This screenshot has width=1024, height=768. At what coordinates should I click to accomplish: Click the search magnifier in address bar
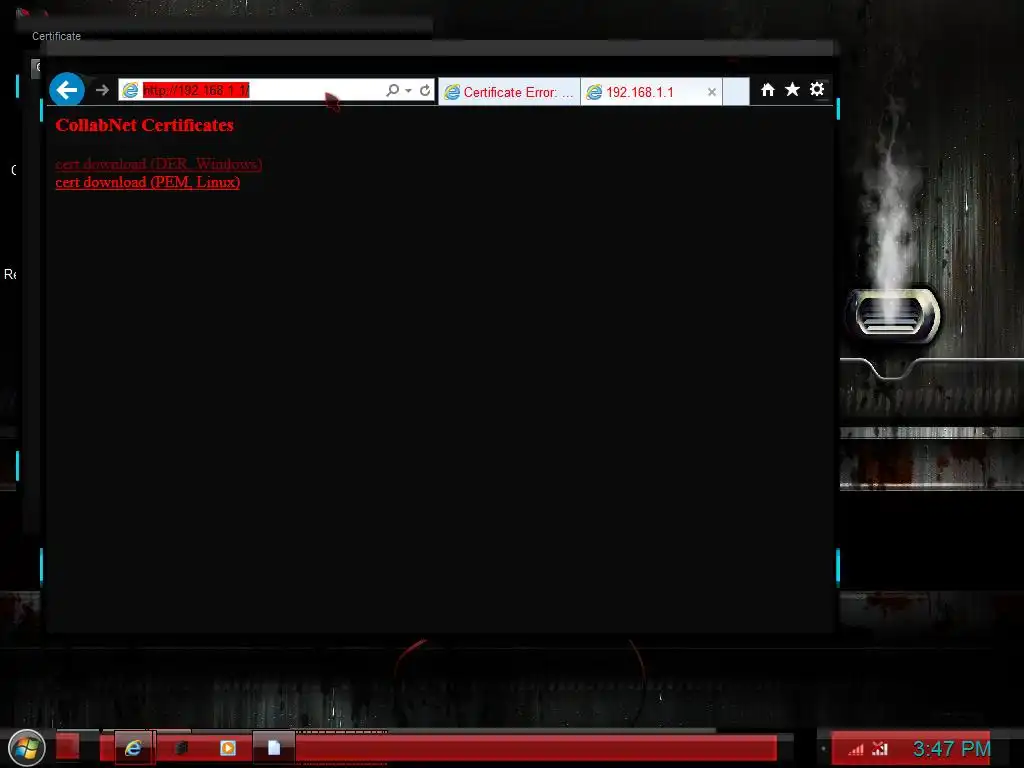pos(392,90)
